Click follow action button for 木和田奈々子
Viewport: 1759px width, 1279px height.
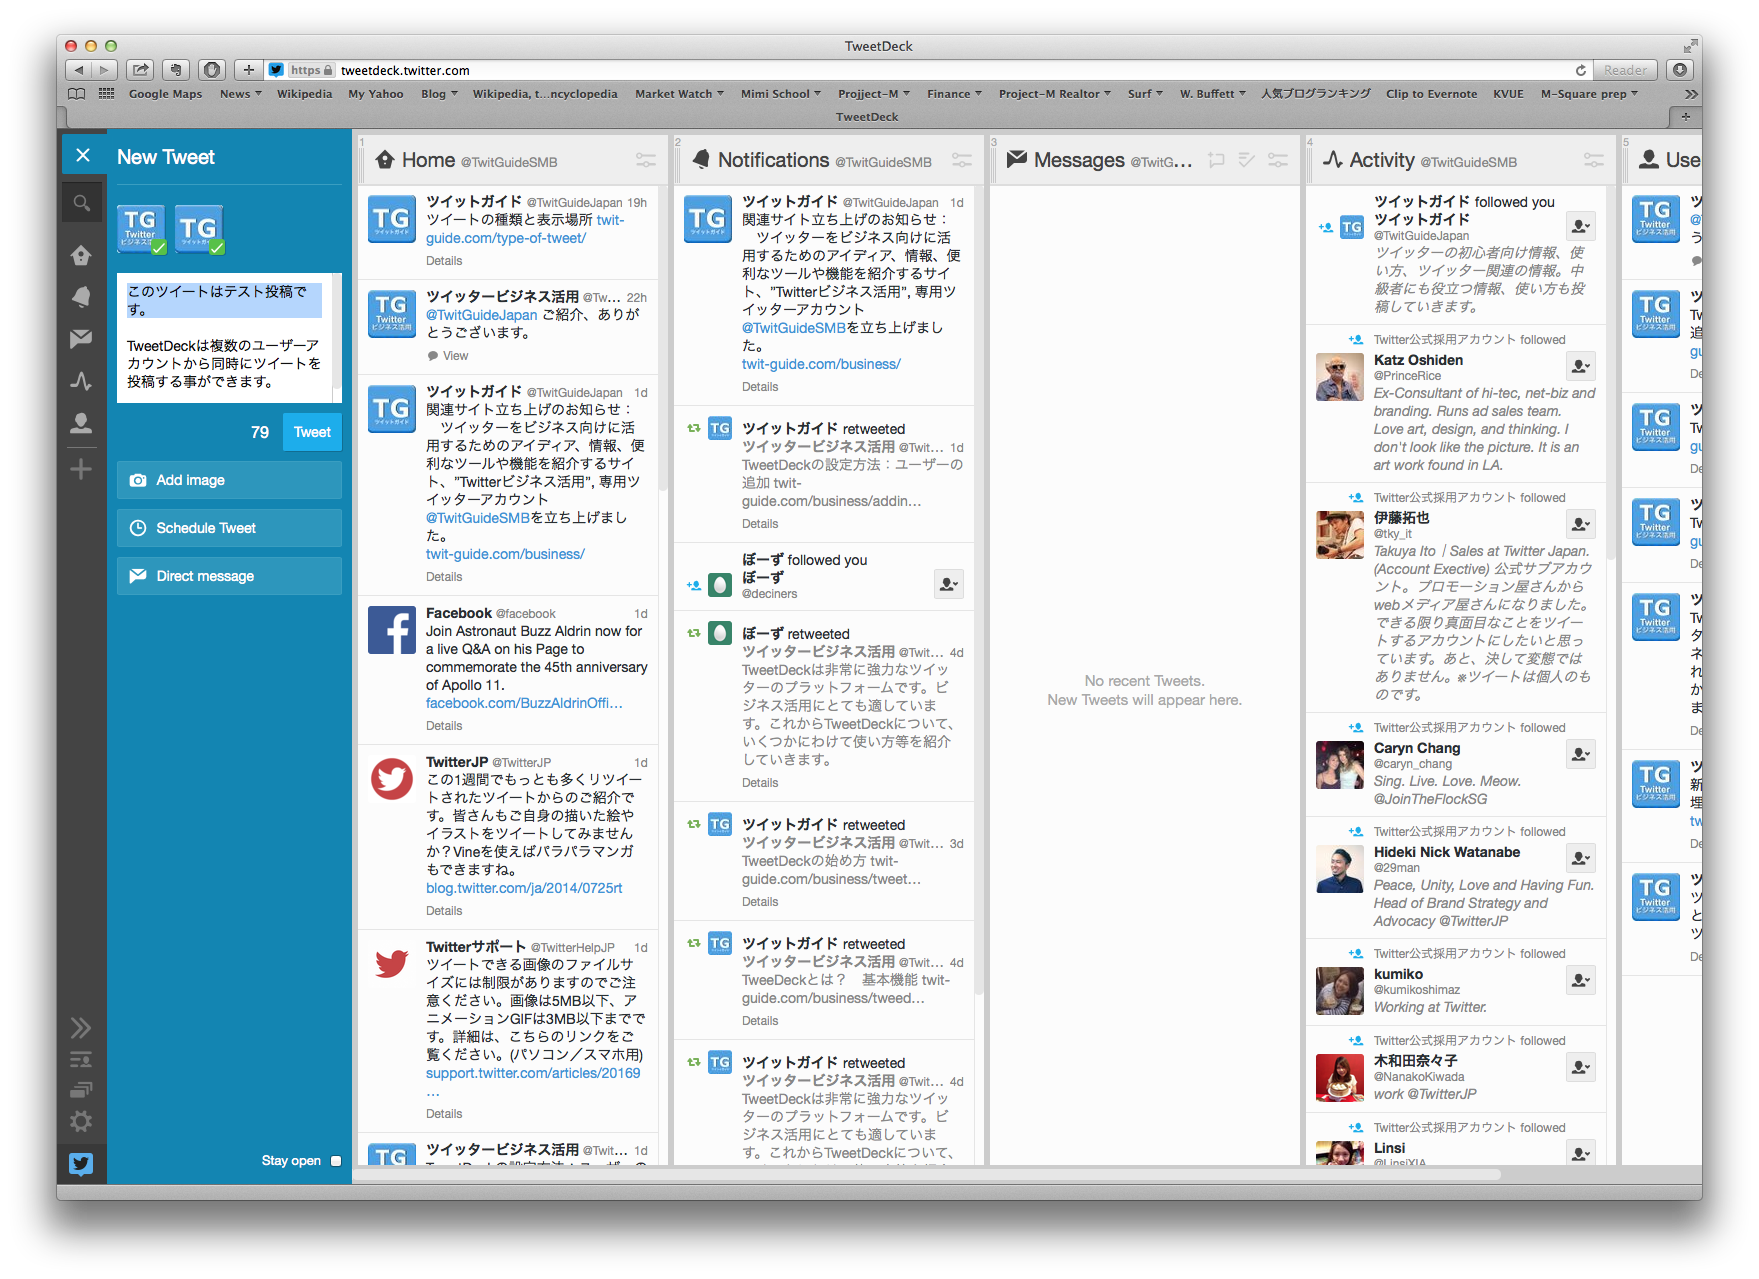click(1580, 1067)
